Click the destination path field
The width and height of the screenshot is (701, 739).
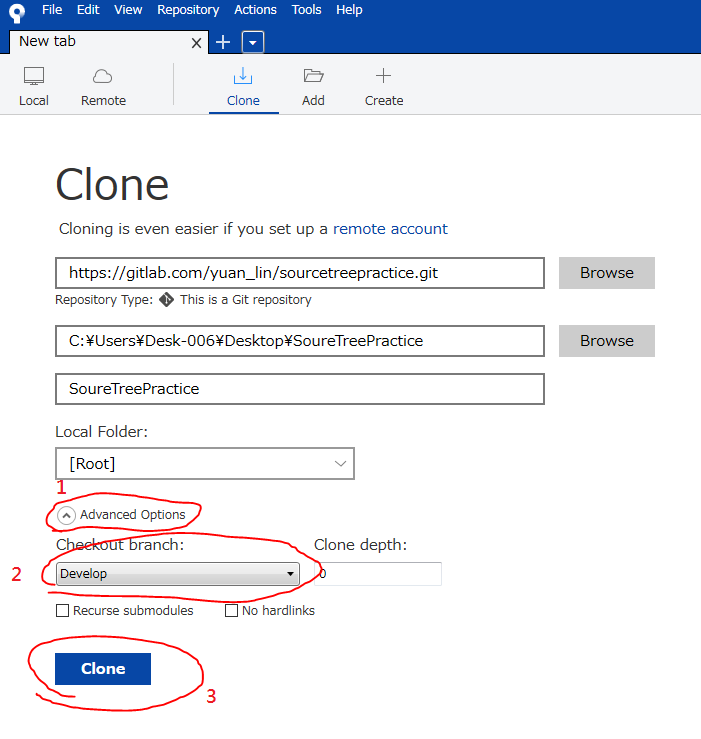(x=300, y=341)
